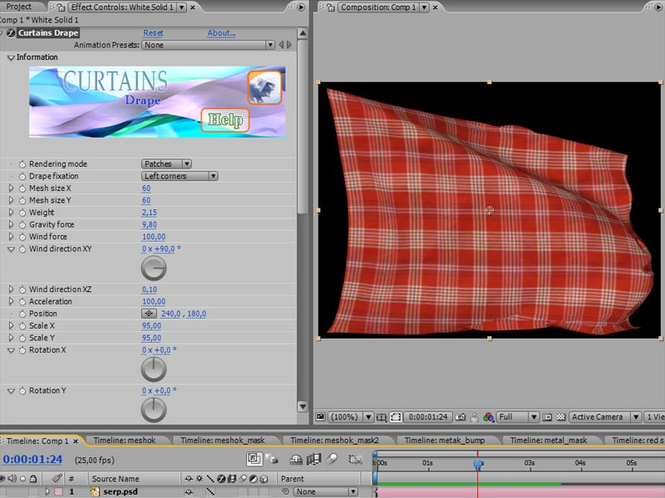Open the Effect Controls tab dropdown arrow
The height and width of the screenshot is (498, 665).
coord(182,7)
